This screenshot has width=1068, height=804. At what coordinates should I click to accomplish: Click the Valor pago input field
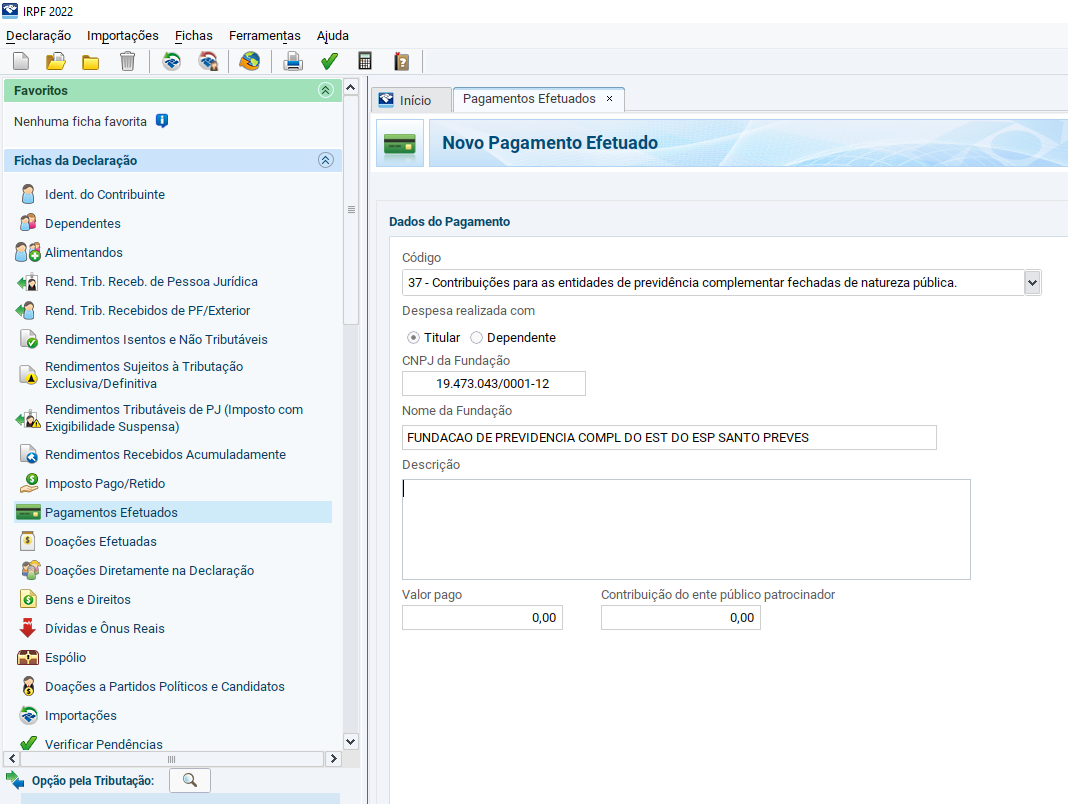(482, 618)
